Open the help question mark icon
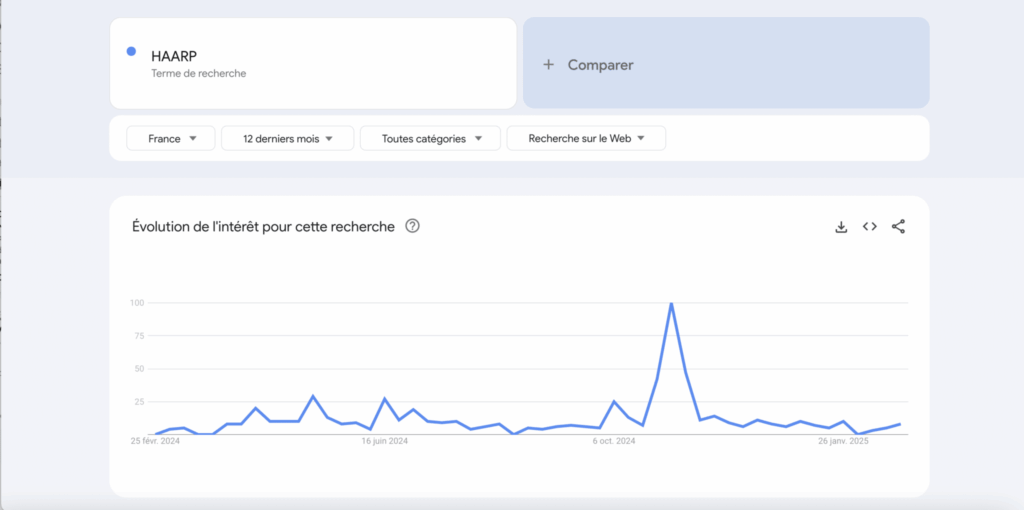The image size is (1024, 510). [412, 226]
